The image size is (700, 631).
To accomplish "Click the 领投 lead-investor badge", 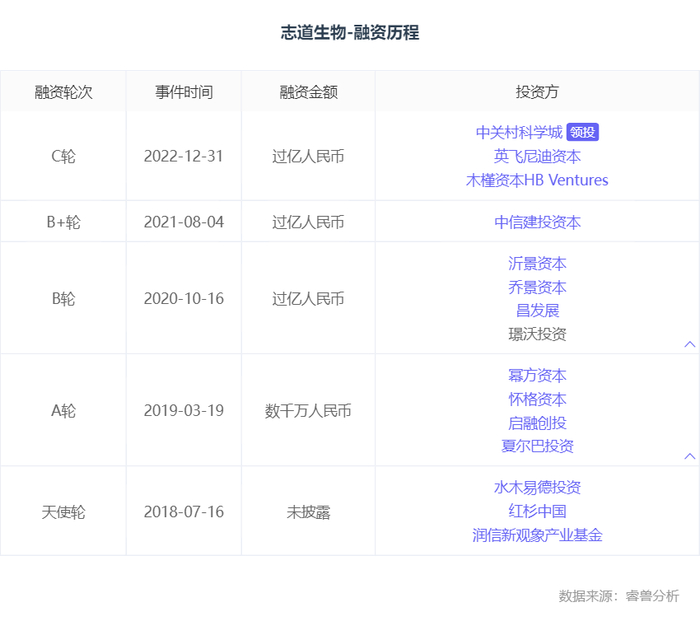I will point(582,132).
